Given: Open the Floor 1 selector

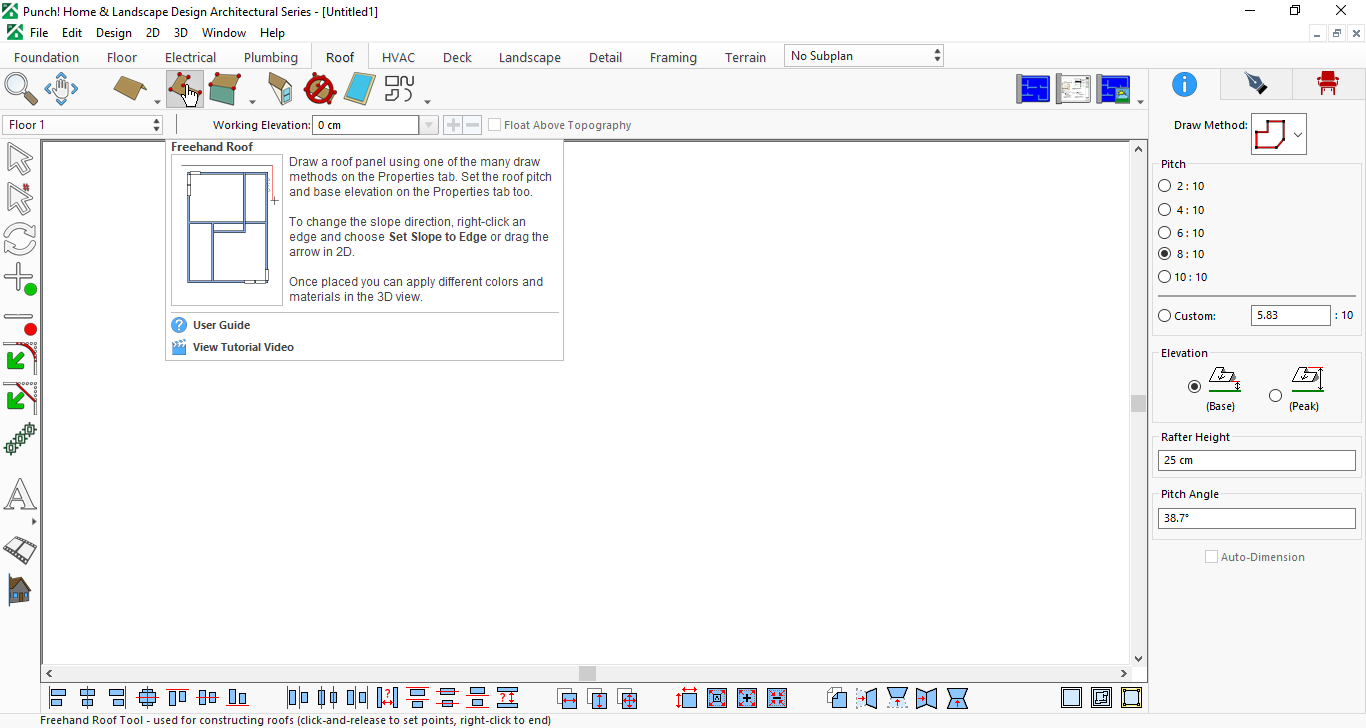Looking at the screenshot, I should [82, 125].
